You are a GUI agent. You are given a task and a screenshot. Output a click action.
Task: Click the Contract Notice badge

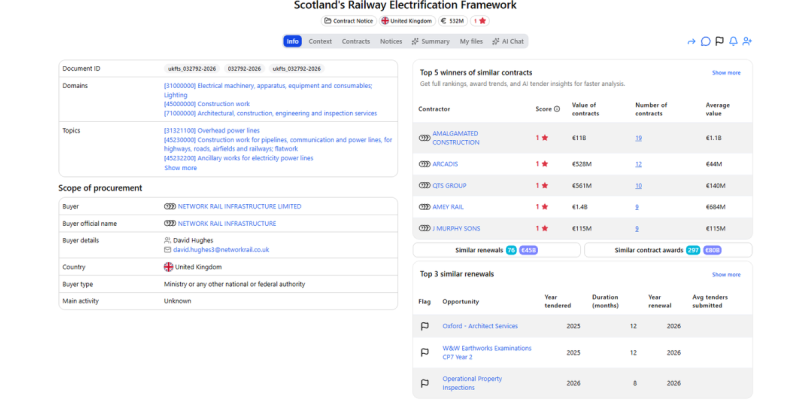[x=349, y=21]
